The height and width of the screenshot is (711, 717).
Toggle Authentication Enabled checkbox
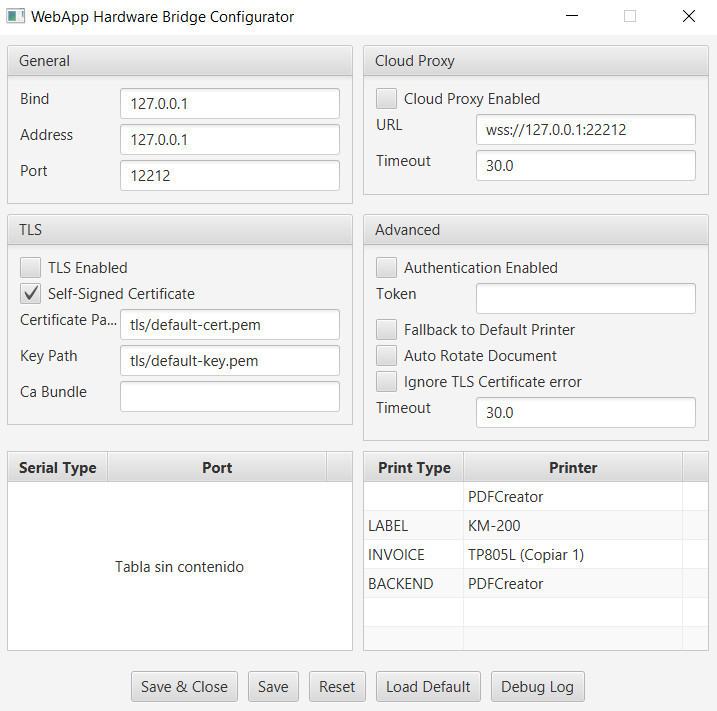click(x=387, y=268)
